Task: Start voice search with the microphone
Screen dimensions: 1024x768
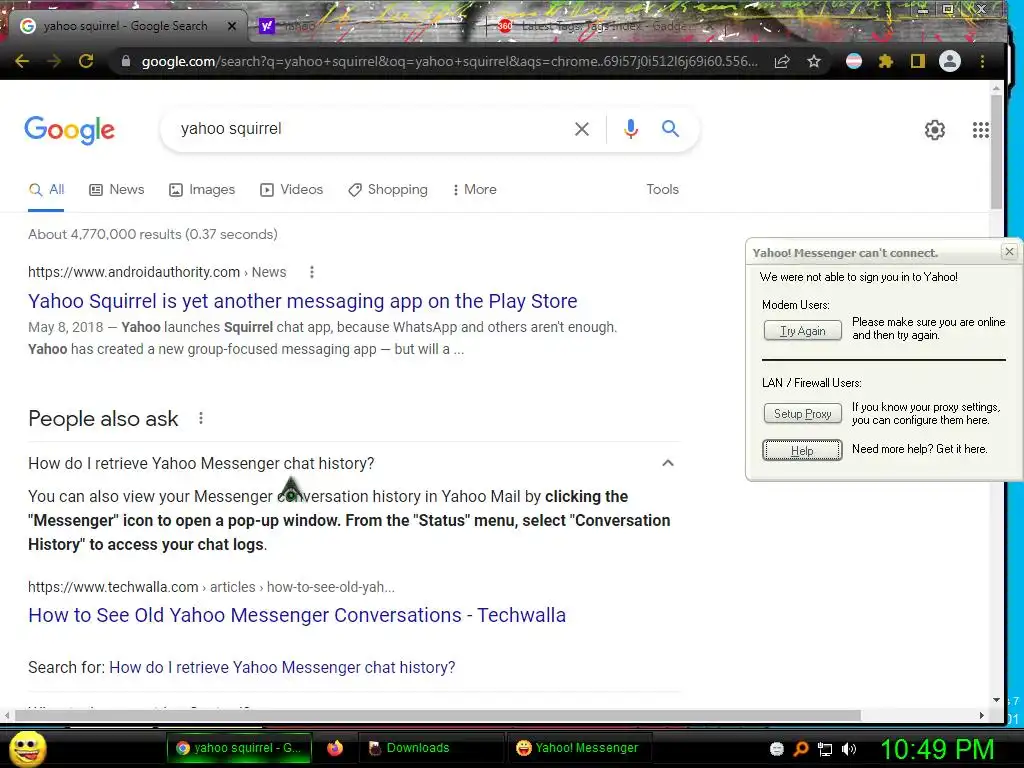Action: coord(630,129)
